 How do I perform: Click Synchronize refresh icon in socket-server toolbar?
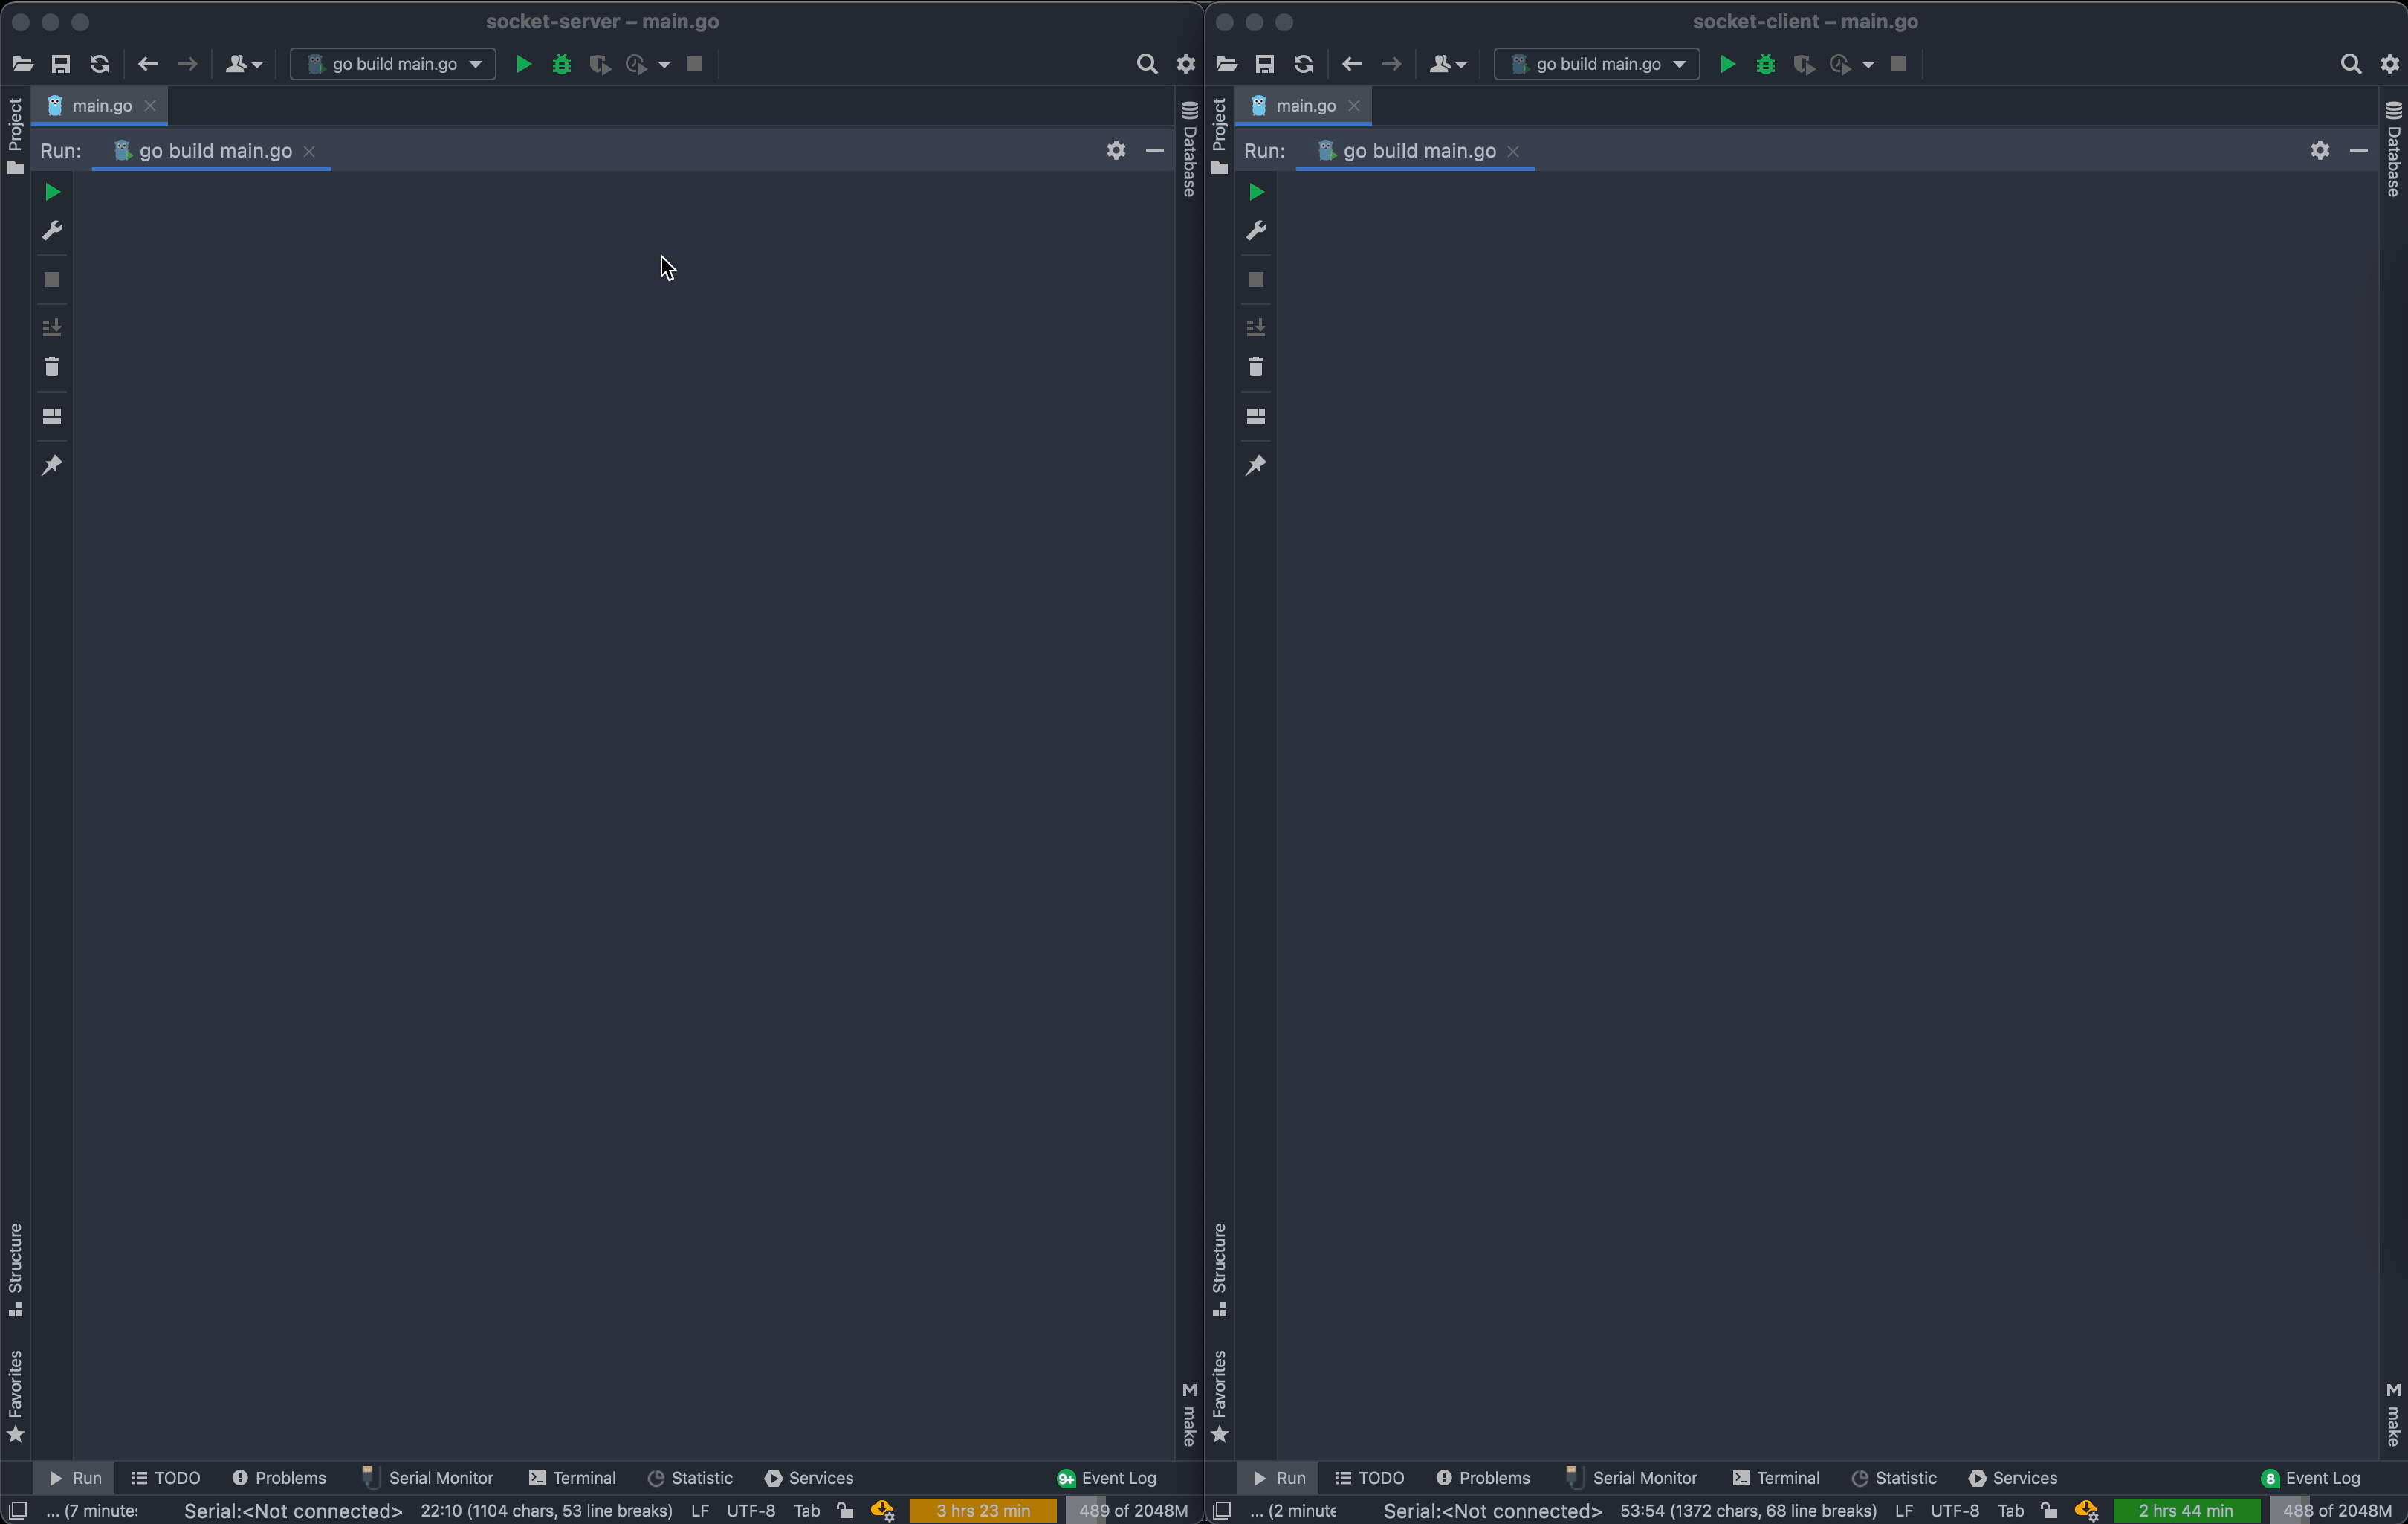click(x=99, y=65)
